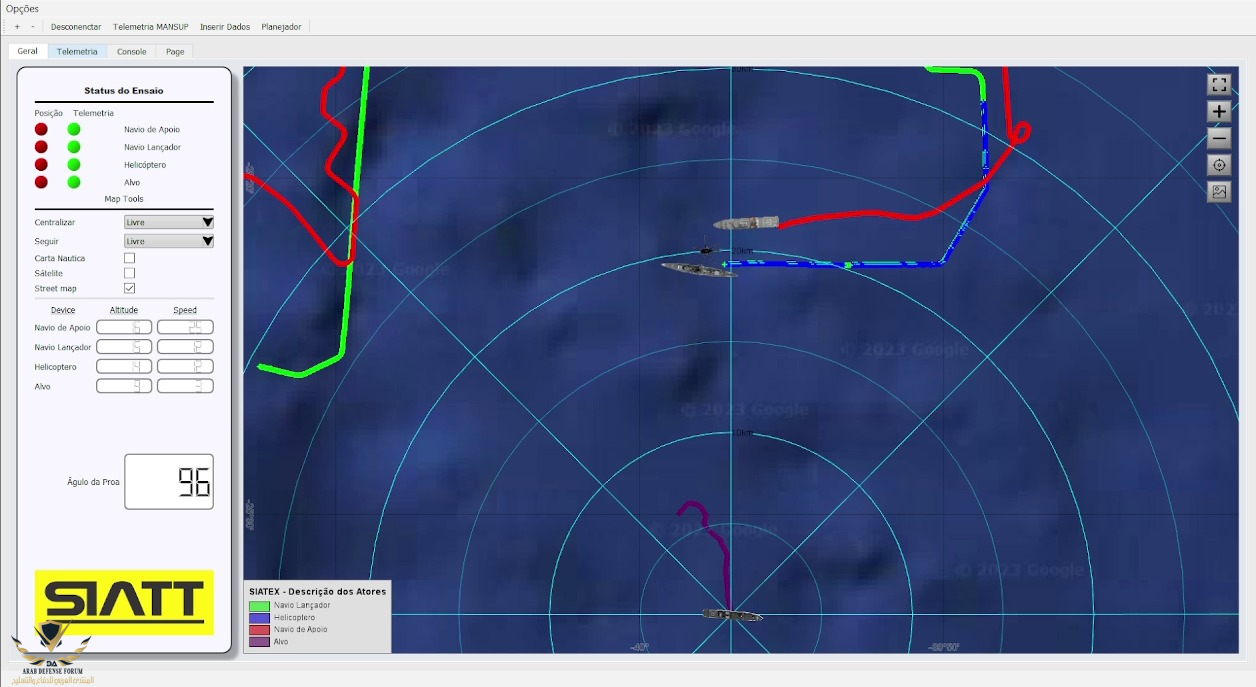Click Navio Lançador red position indicator

(41, 147)
